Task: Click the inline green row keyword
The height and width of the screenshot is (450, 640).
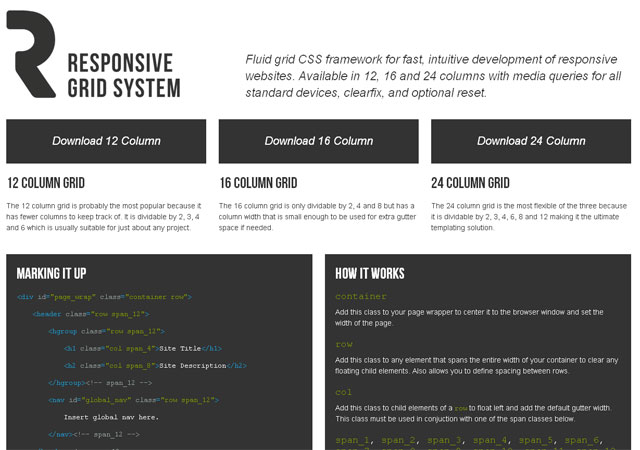Action: point(461,408)
